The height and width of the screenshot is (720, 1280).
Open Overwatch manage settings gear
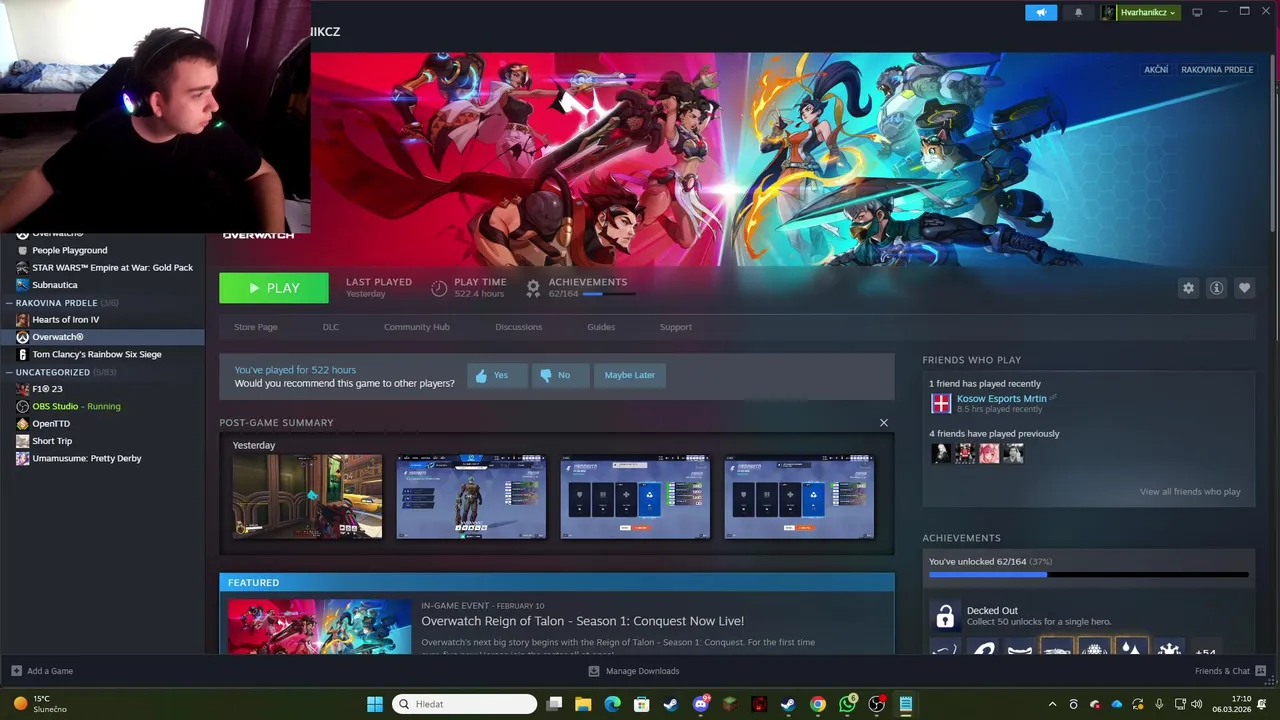pyautogui.click(x=1188, y=288)
